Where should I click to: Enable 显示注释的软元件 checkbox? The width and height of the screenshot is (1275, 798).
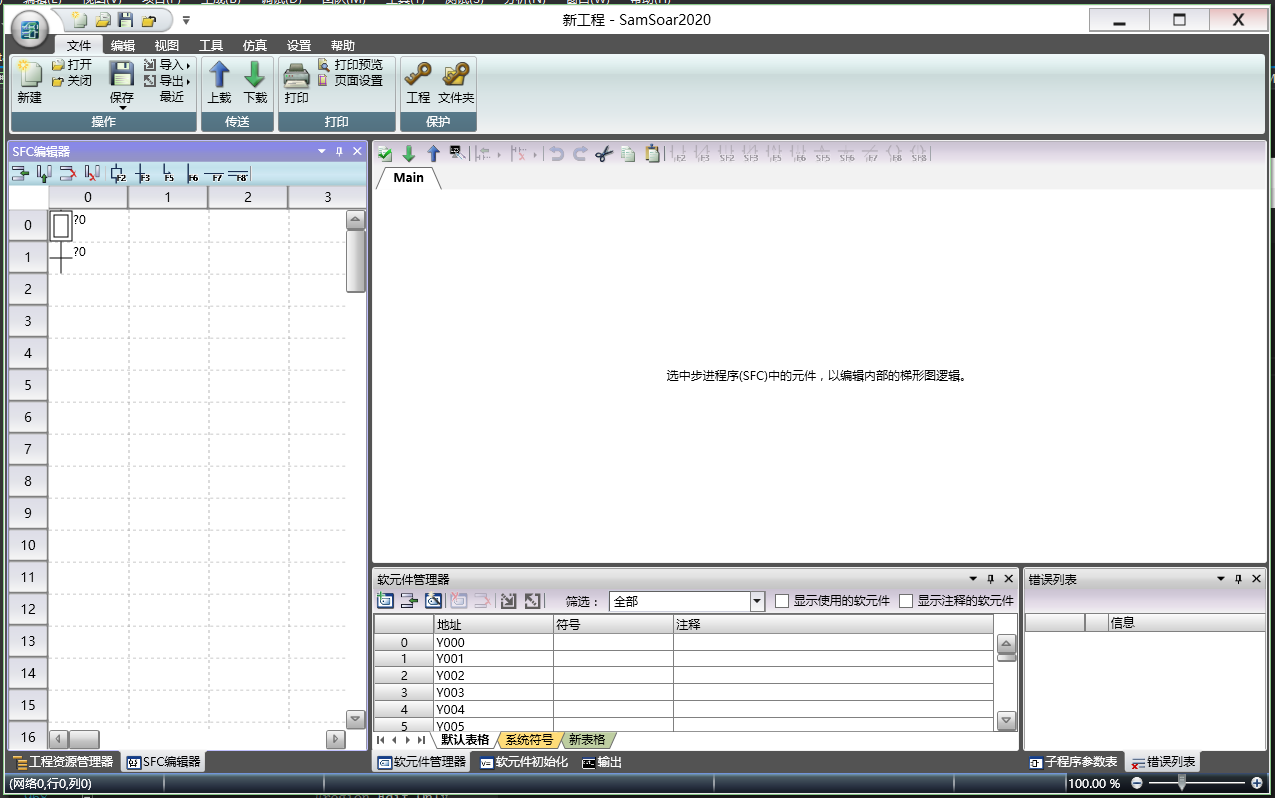pos(905,601)
